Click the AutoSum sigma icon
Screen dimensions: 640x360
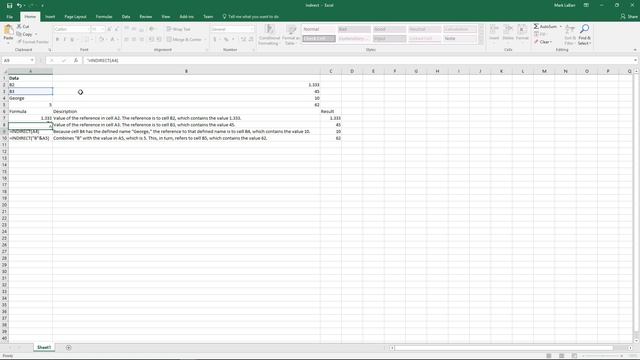(536, 27)
